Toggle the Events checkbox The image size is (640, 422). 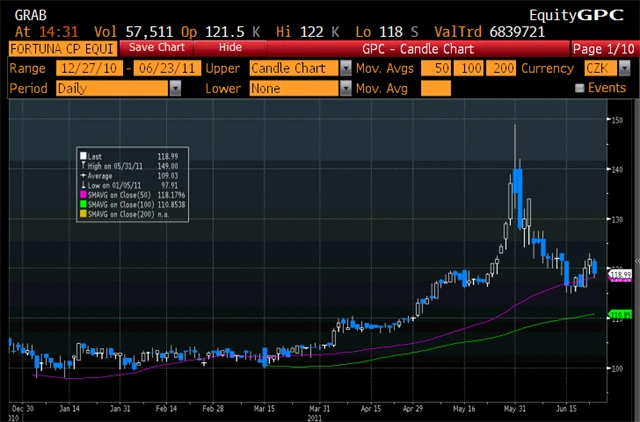pos(579,88)
